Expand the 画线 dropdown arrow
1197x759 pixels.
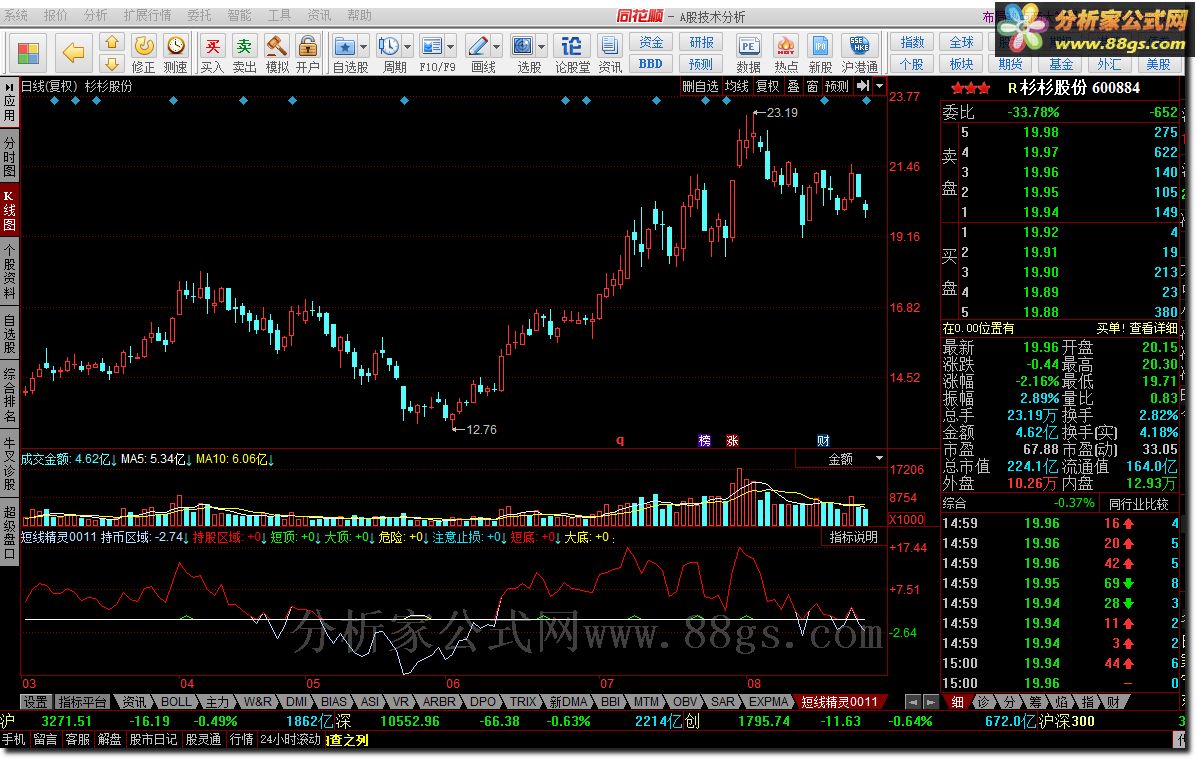[x=497, y=47]
